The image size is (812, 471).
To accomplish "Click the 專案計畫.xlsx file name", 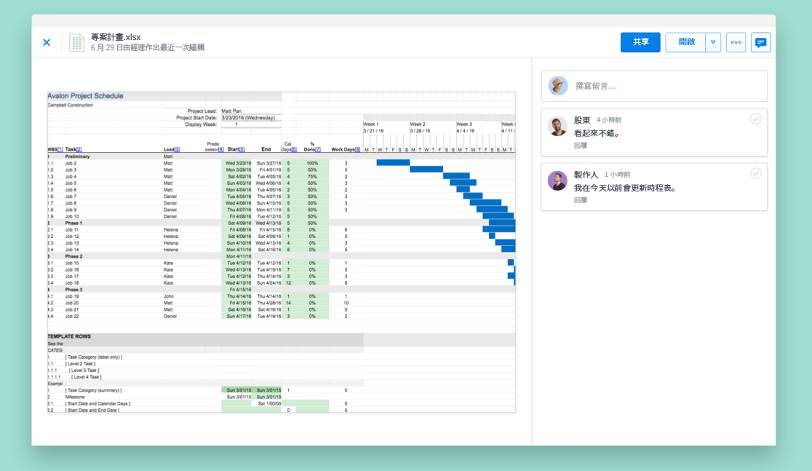I will tap(115, 37).
